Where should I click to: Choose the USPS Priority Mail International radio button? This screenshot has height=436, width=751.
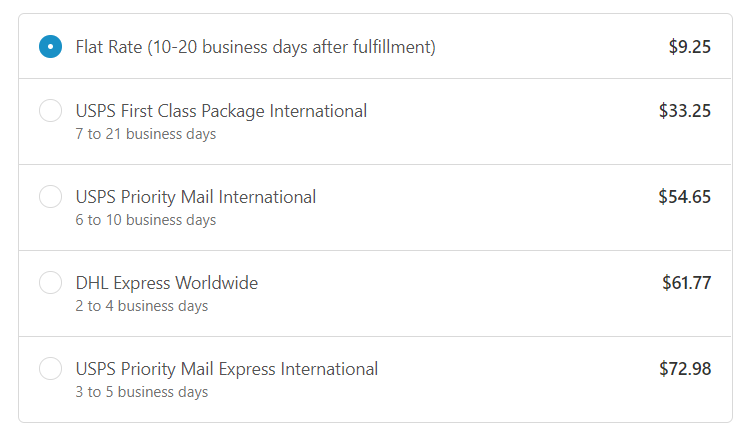click(50, 197)
